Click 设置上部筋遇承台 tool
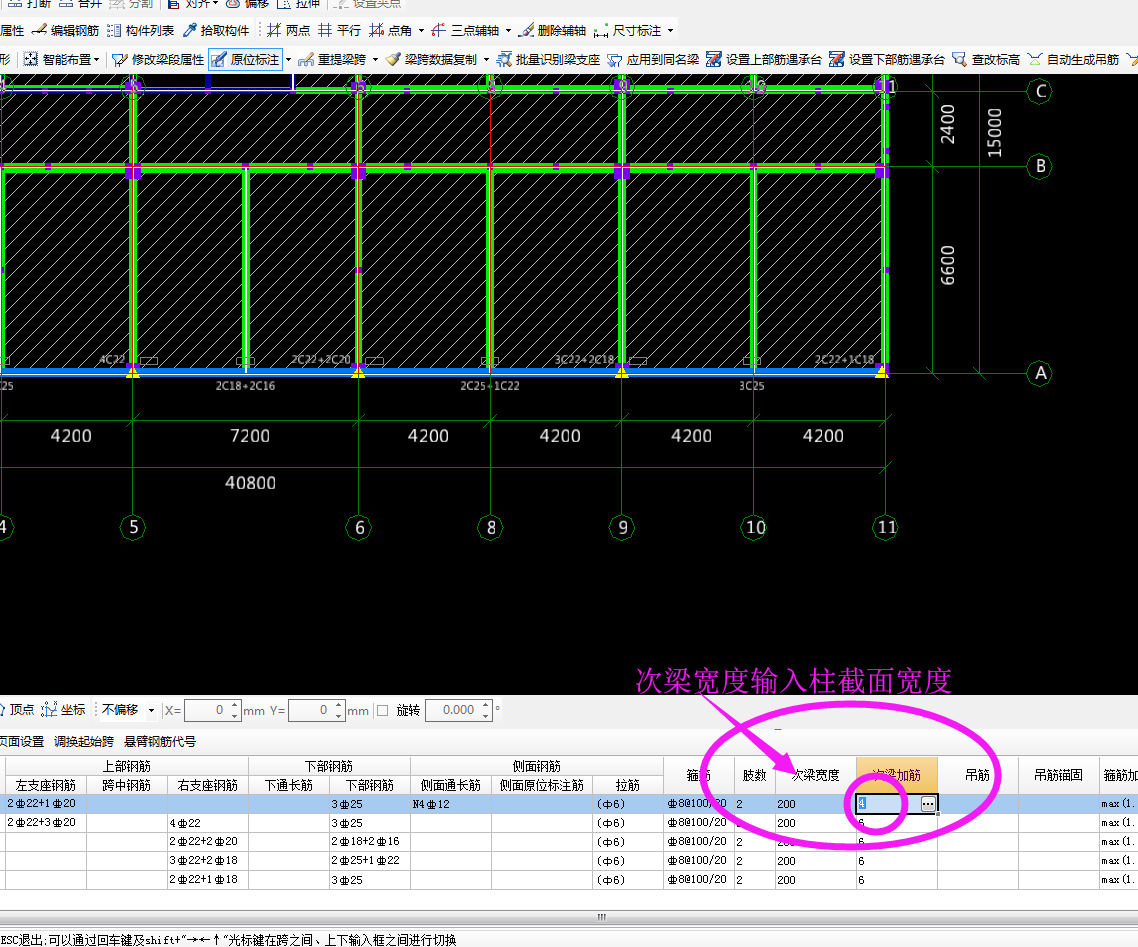This screenshot has height=947, width=1138. [x=764, y=60]
